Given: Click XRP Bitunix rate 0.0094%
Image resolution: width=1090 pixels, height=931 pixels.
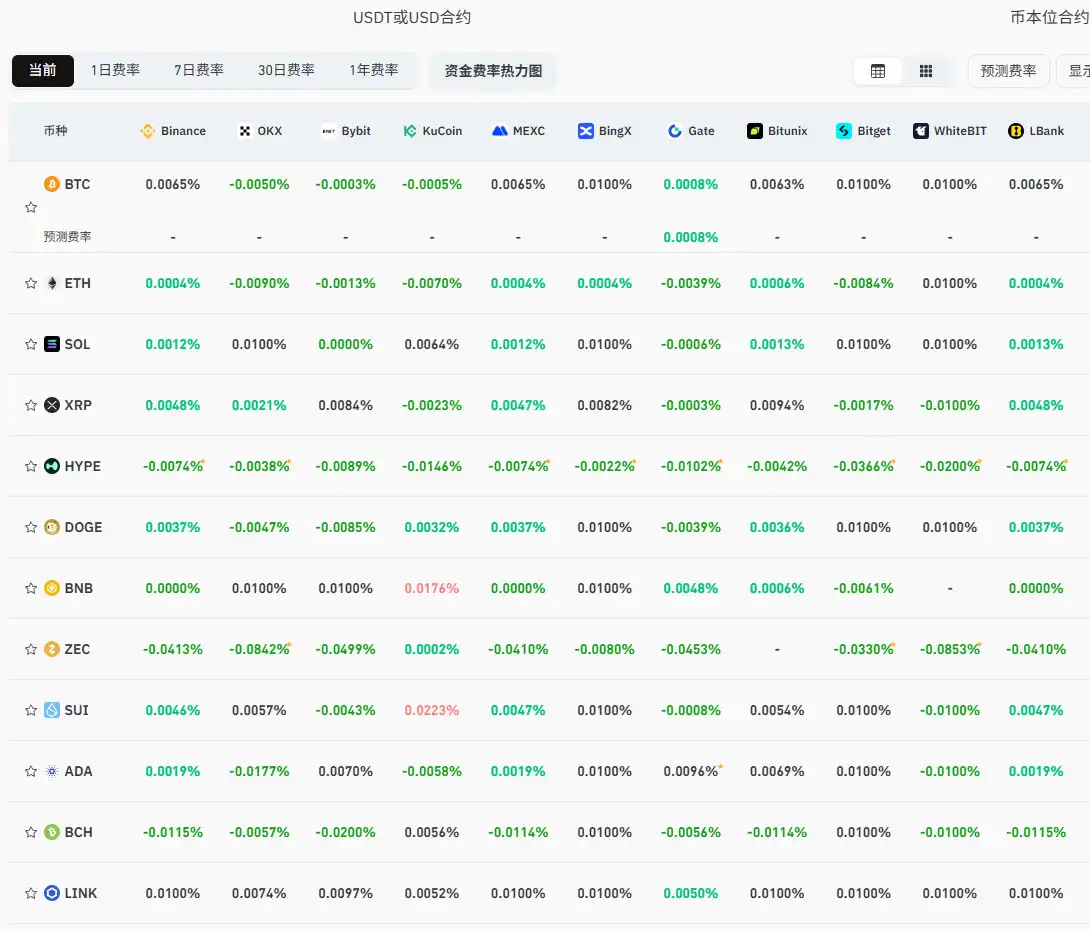Looking at the screenshot, I should point(776,405).
